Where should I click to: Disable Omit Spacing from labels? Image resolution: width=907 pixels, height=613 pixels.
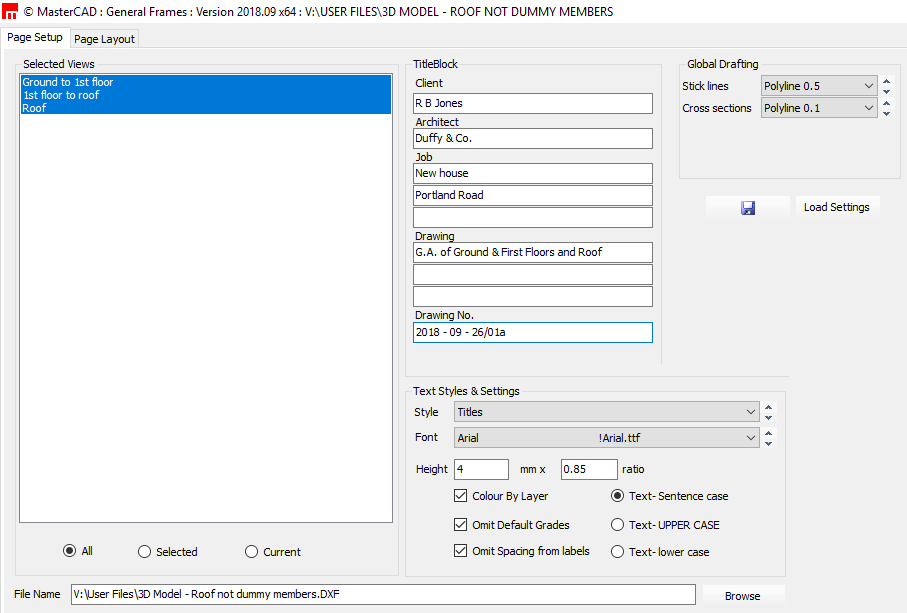461,551
